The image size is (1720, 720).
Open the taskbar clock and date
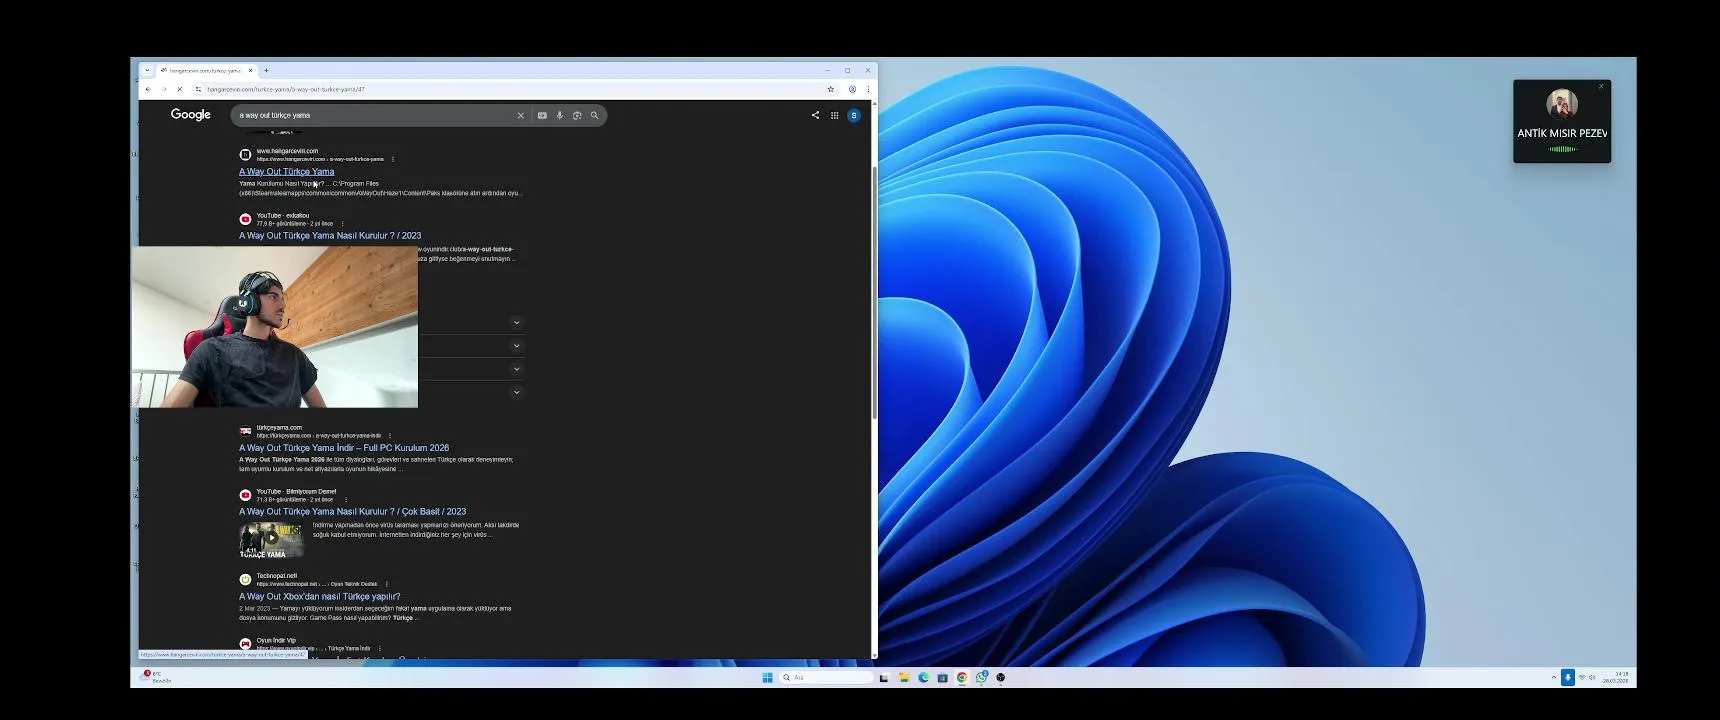tap(1616, 677)
